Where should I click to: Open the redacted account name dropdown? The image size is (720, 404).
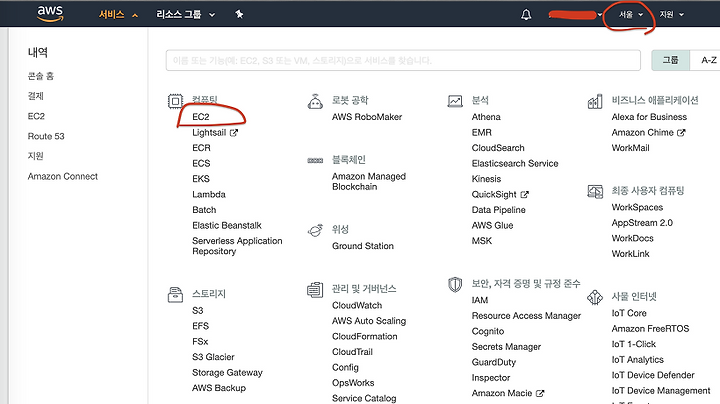coord(575,15)
